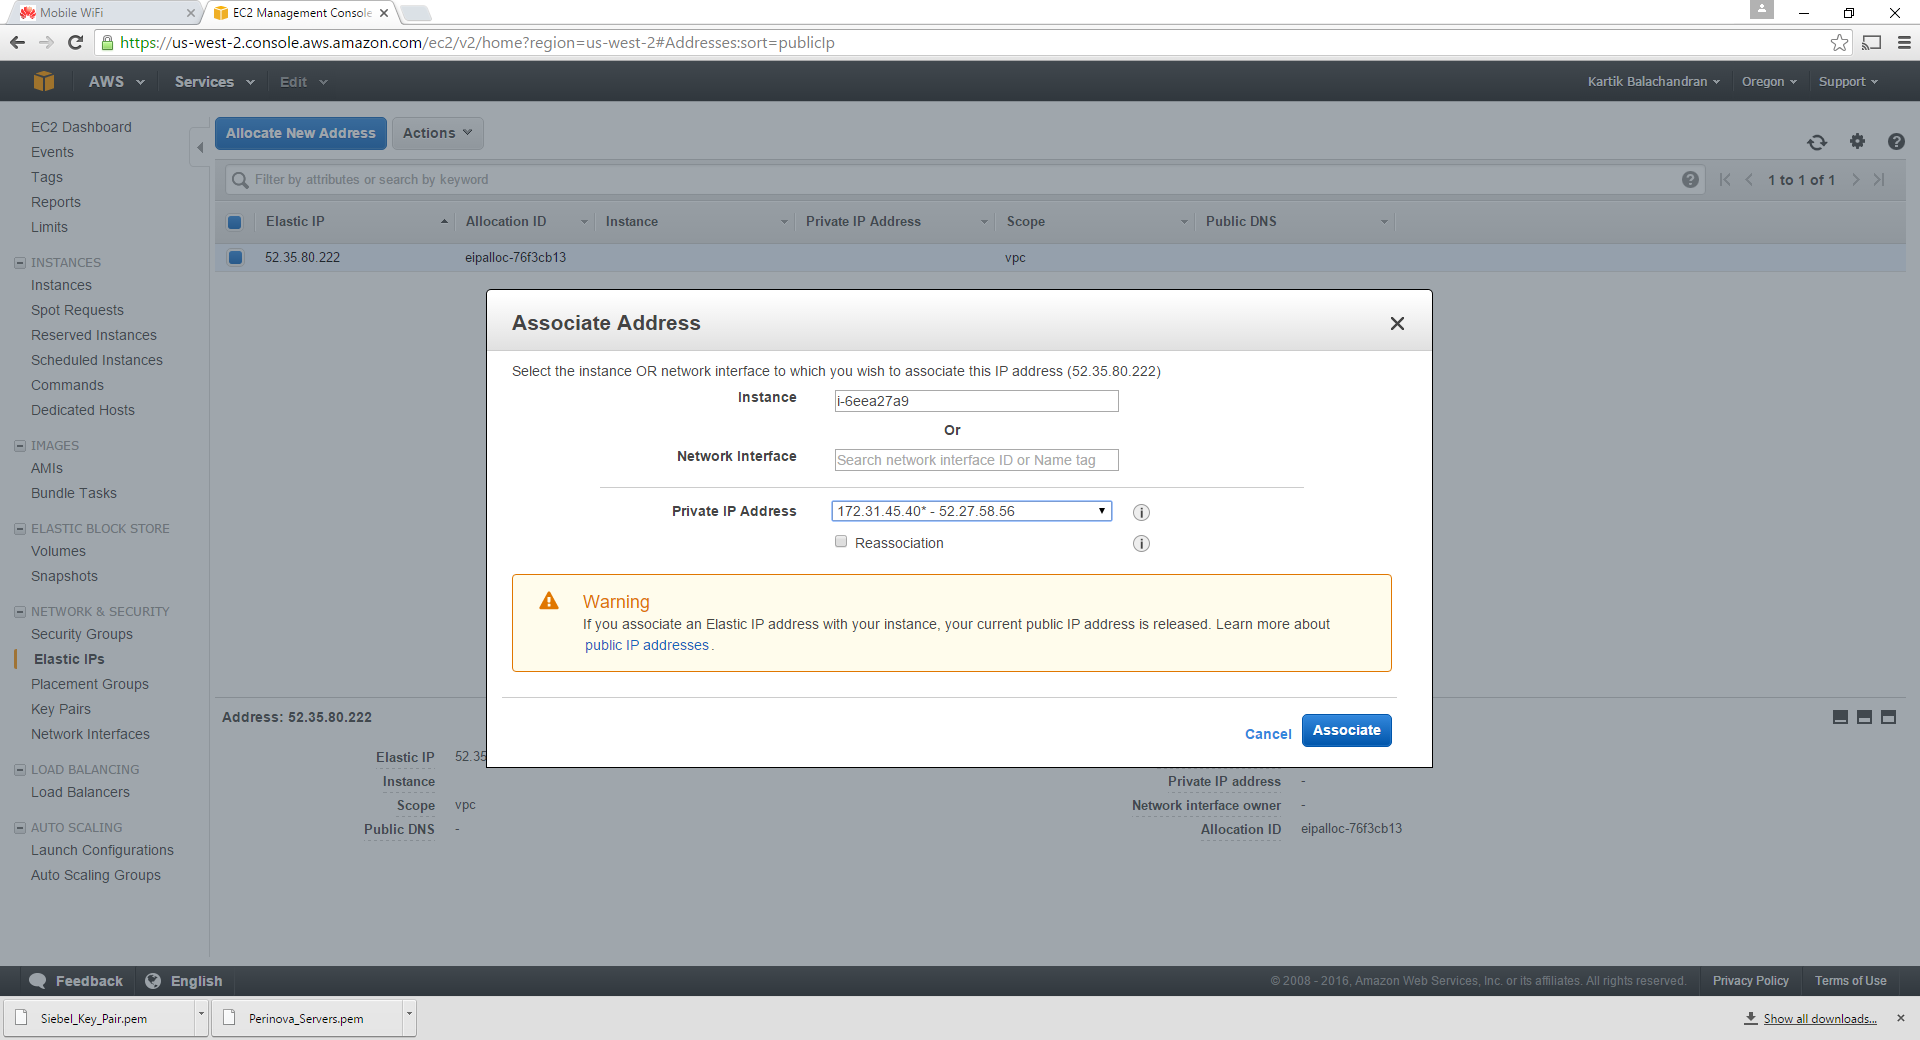Click the browser reload page icon
The height and width of the screenshot is (1040, 1920).
click(x=75, y=42)
